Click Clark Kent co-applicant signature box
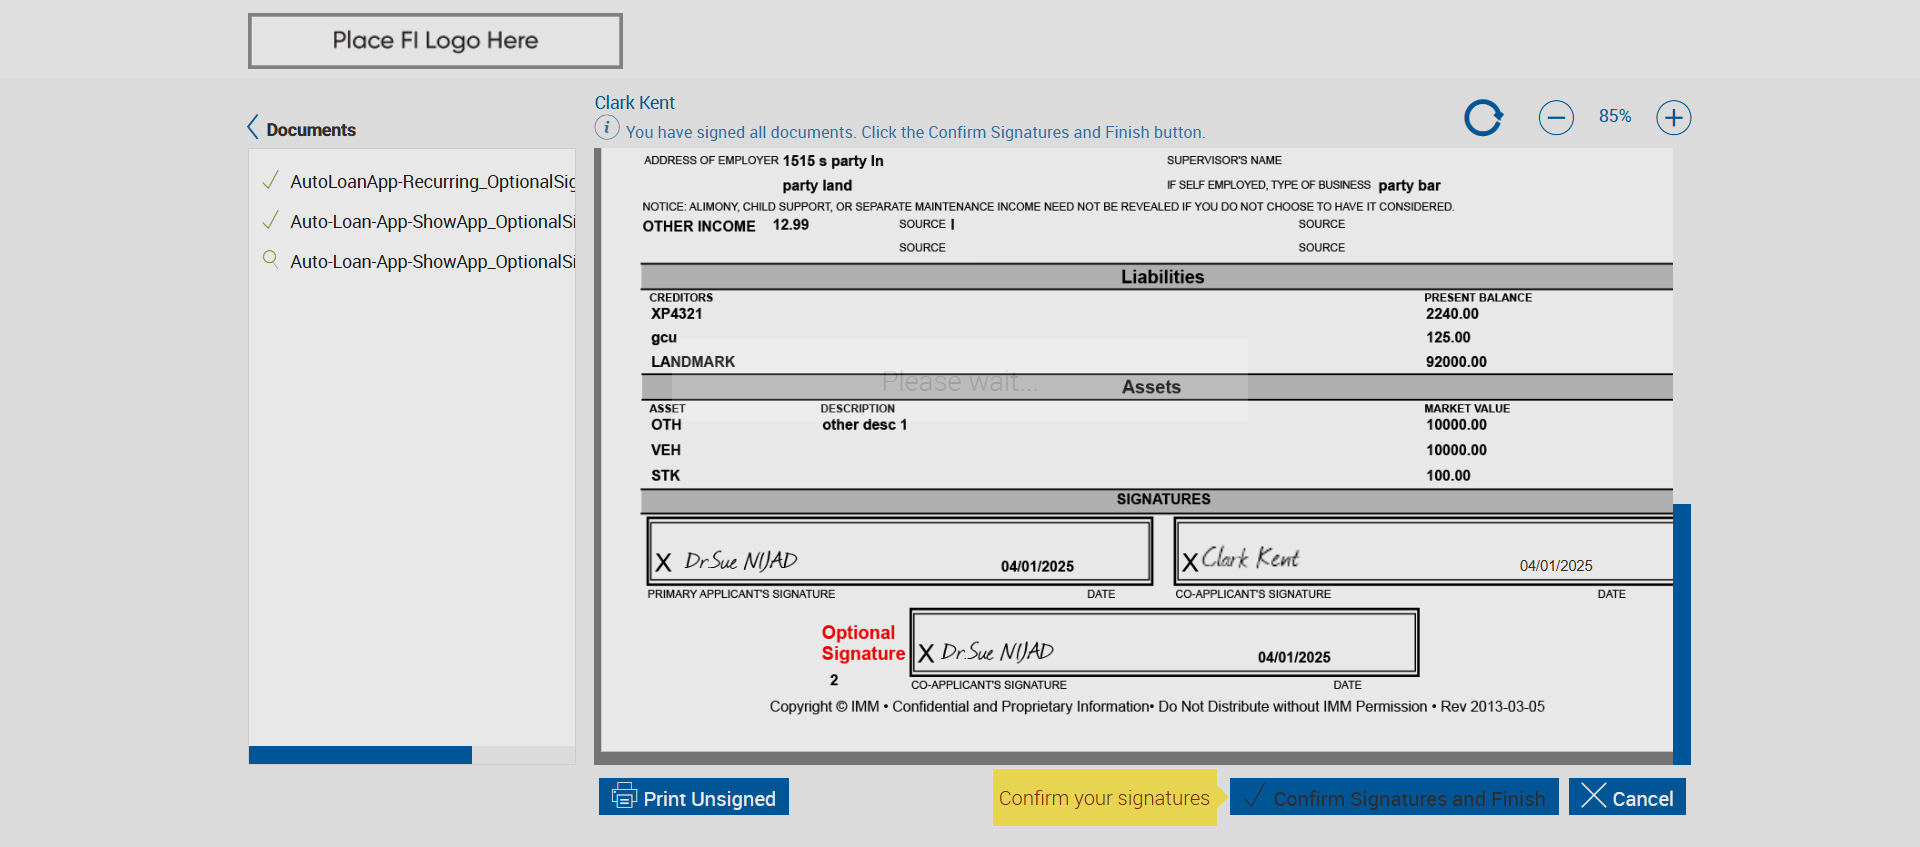Screen dimensions: 1920x847 [1424, 551]
